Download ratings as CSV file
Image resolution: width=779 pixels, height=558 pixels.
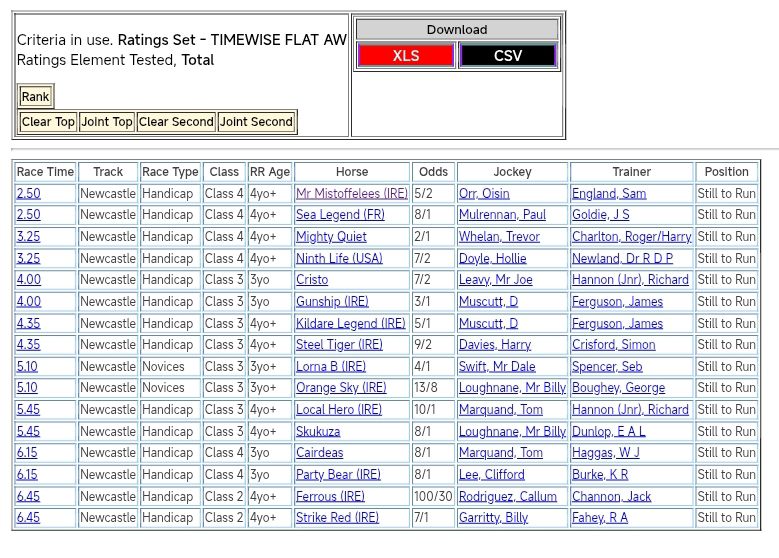pyautogui.click(x=507, y=56)
